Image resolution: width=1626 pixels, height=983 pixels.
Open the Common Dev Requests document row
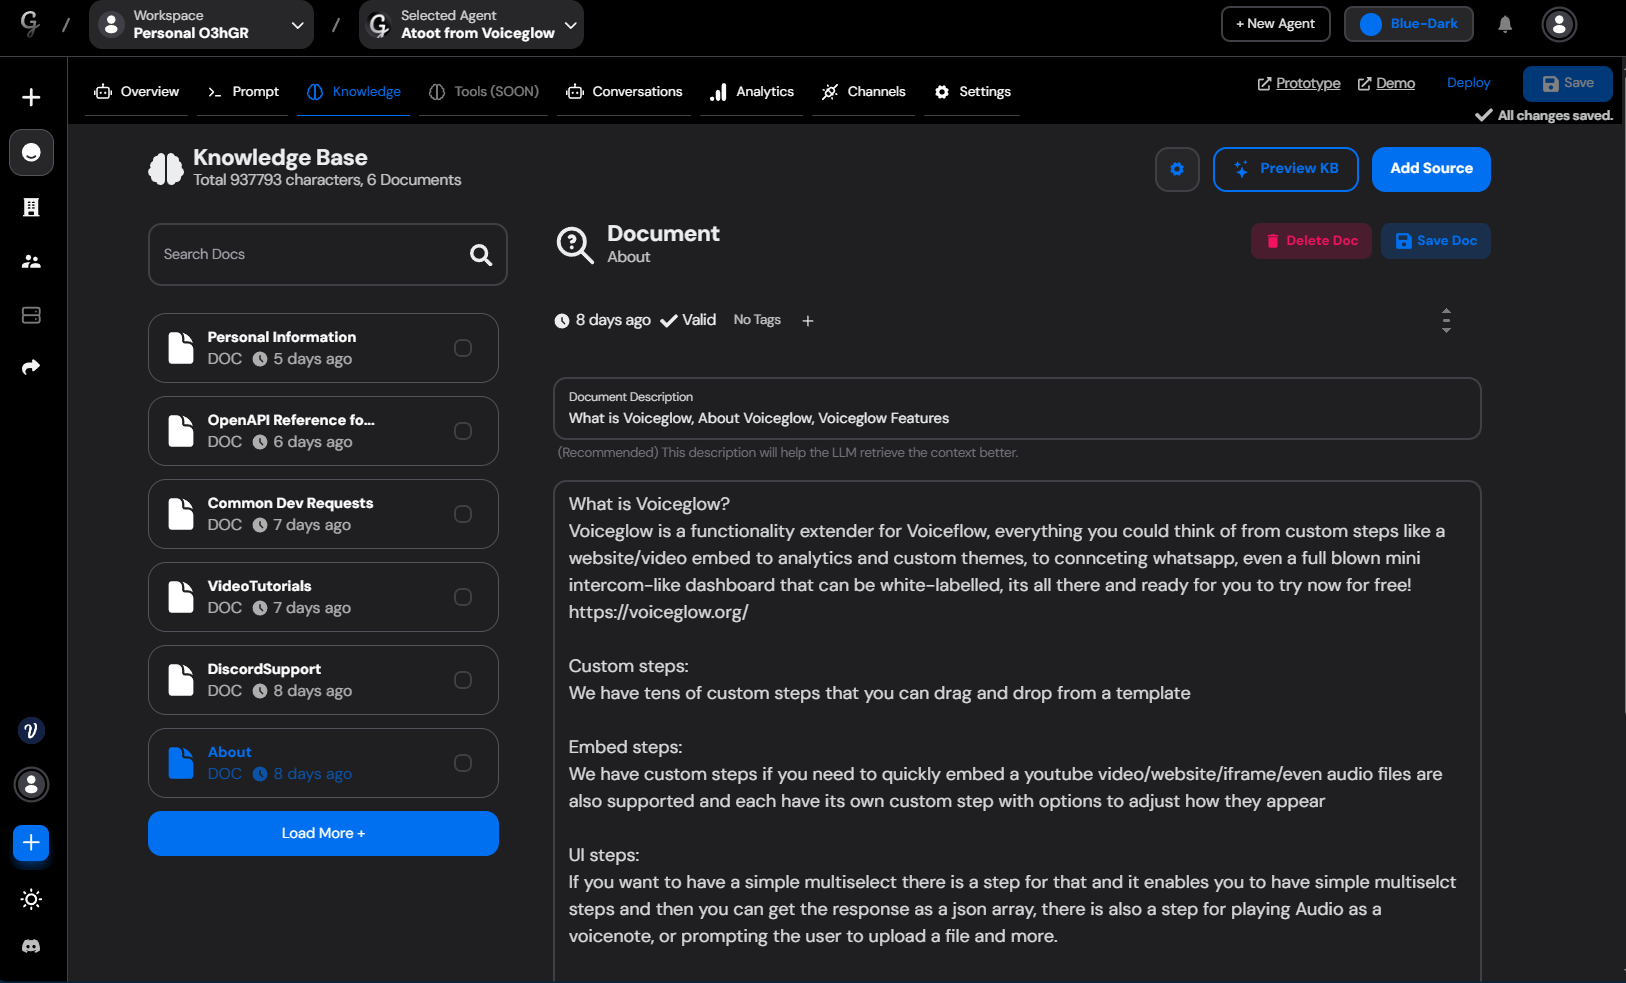pyautogui.click(x=323, y=514)
